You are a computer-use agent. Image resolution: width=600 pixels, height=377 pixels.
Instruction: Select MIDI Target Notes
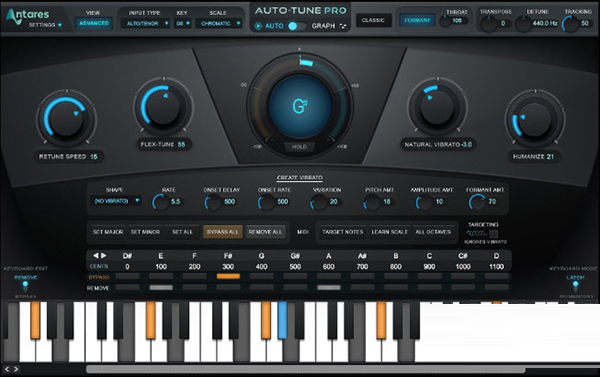tap(343, 232)
